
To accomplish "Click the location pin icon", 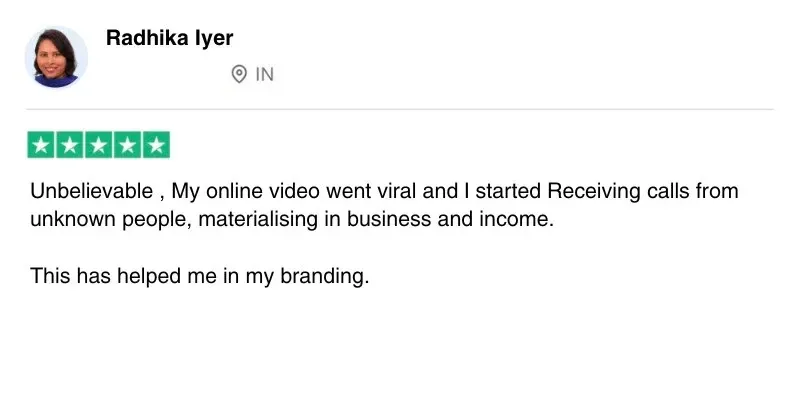I will [238, 74].
